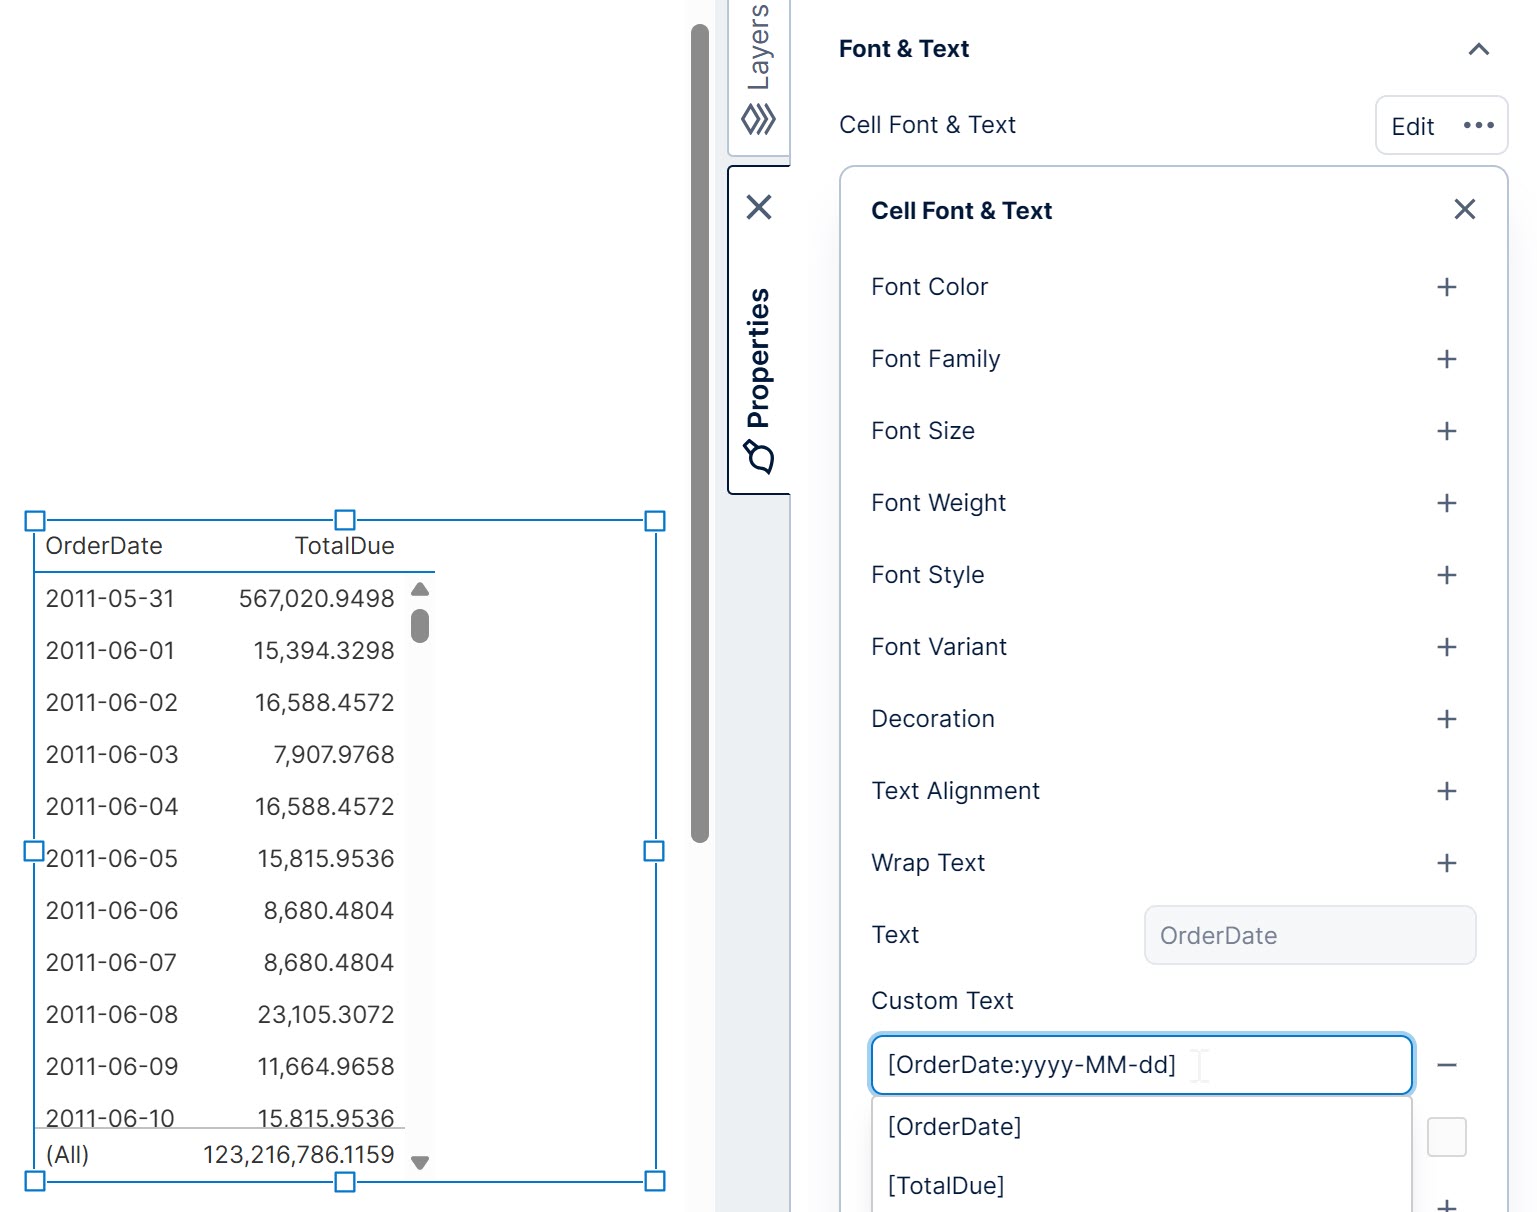Screen dimensions: 1537x1212
Task: Choose [TotalDue] from the suggestion list
Action: [946, 1185]
